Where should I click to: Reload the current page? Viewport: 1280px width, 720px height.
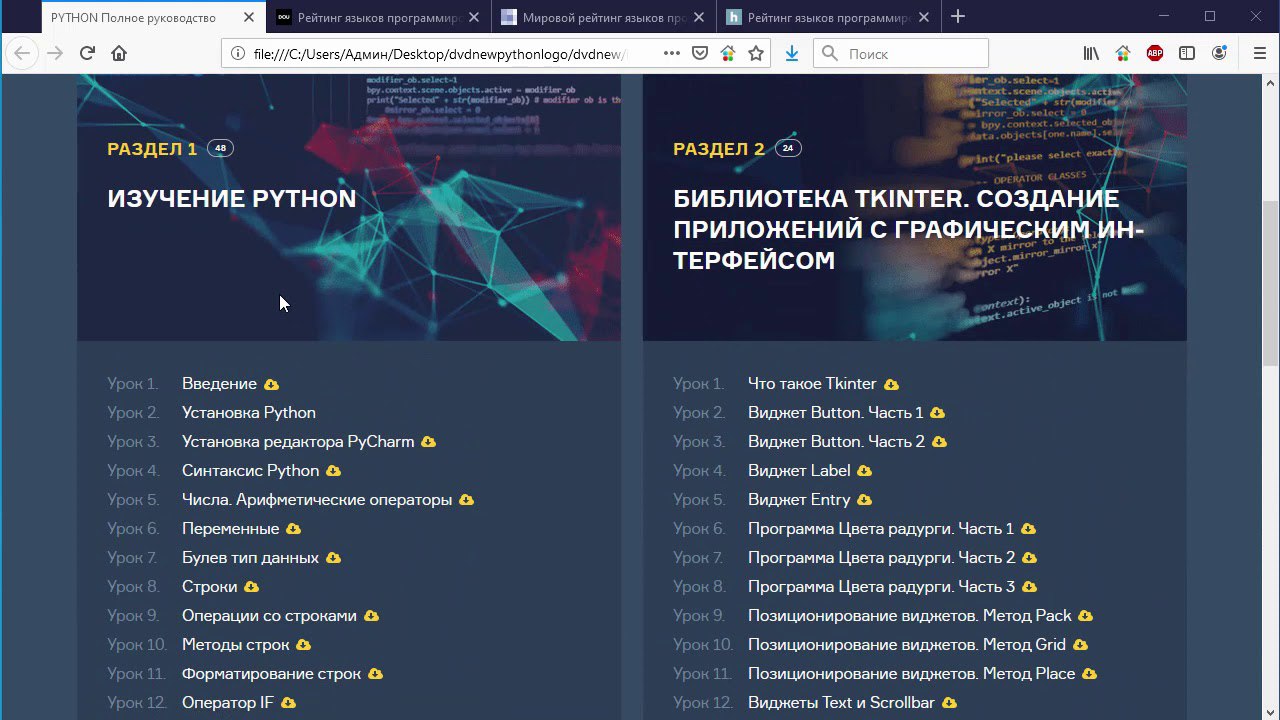coord(87,54)
